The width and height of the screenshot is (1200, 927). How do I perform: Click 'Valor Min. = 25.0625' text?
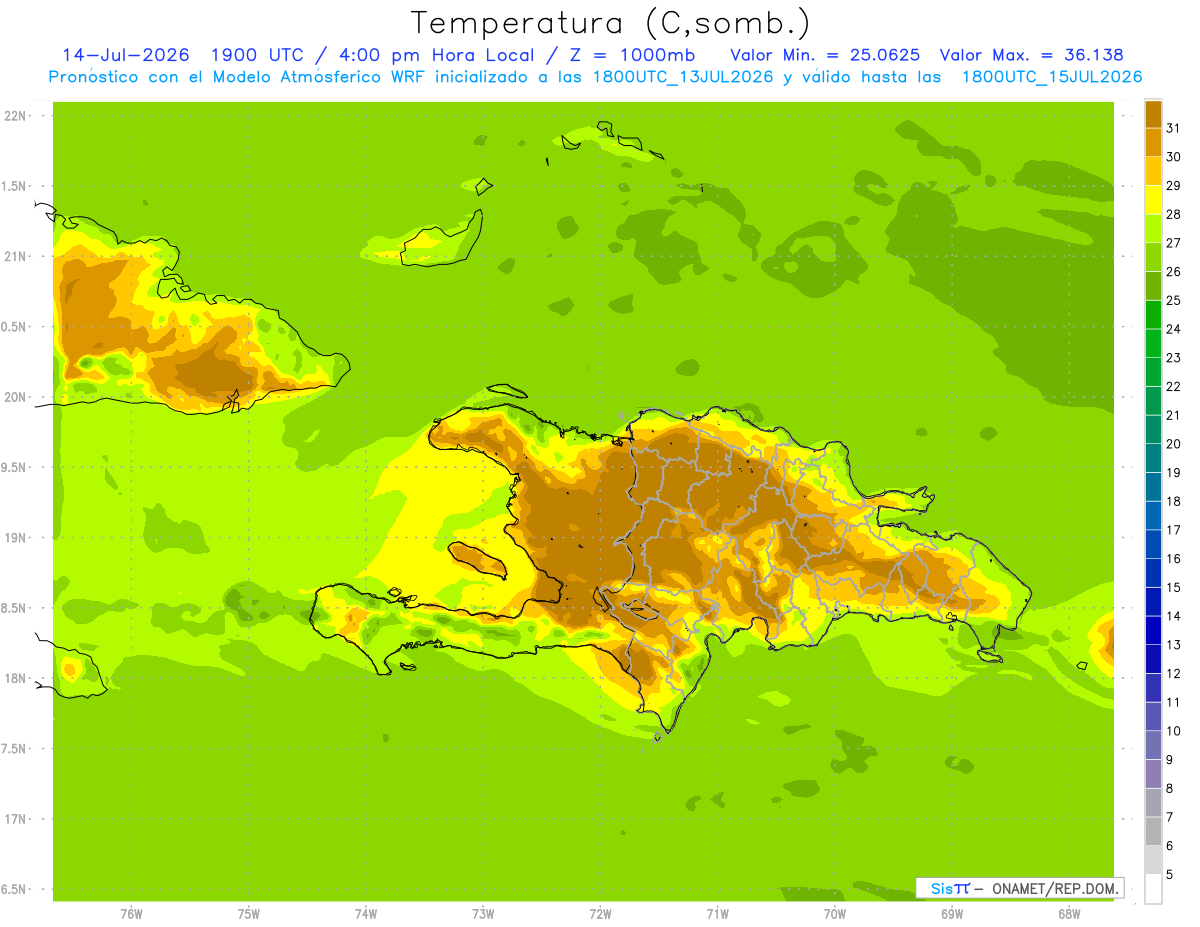click(826, 55)
